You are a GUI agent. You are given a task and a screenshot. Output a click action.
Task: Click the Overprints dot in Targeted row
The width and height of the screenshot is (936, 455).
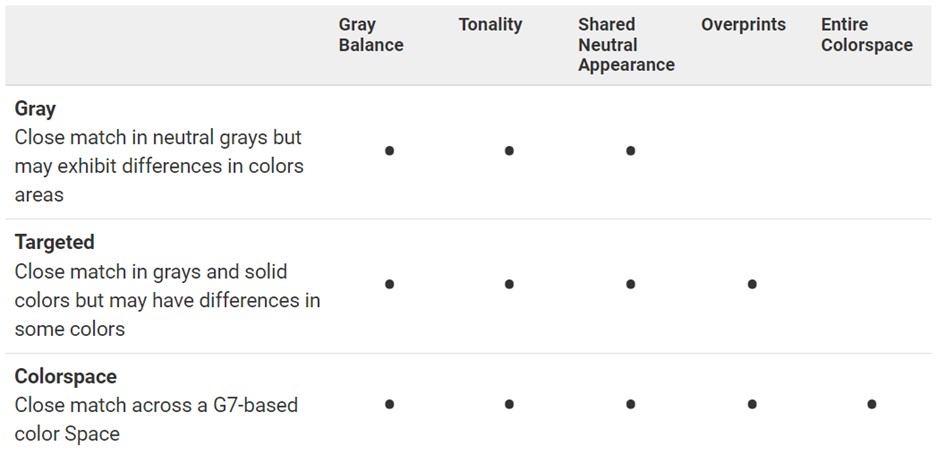click(x=752, y=284)
